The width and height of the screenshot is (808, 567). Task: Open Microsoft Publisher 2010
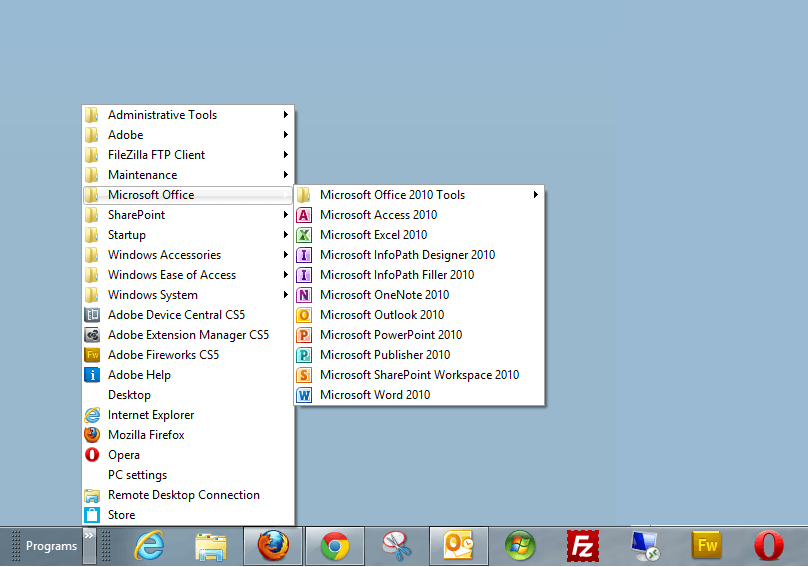point(384,355)
